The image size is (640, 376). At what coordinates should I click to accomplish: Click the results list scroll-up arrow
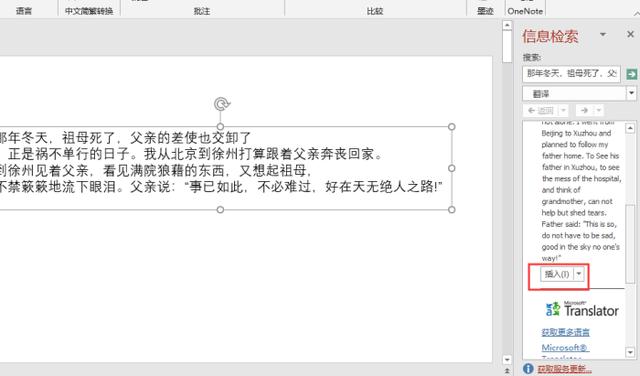click(x=630, y=128)
